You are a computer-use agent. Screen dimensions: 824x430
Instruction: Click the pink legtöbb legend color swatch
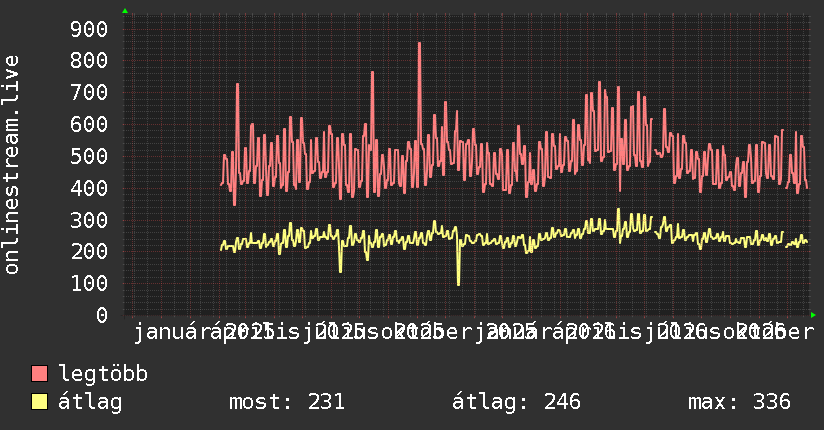pos(39,374)
